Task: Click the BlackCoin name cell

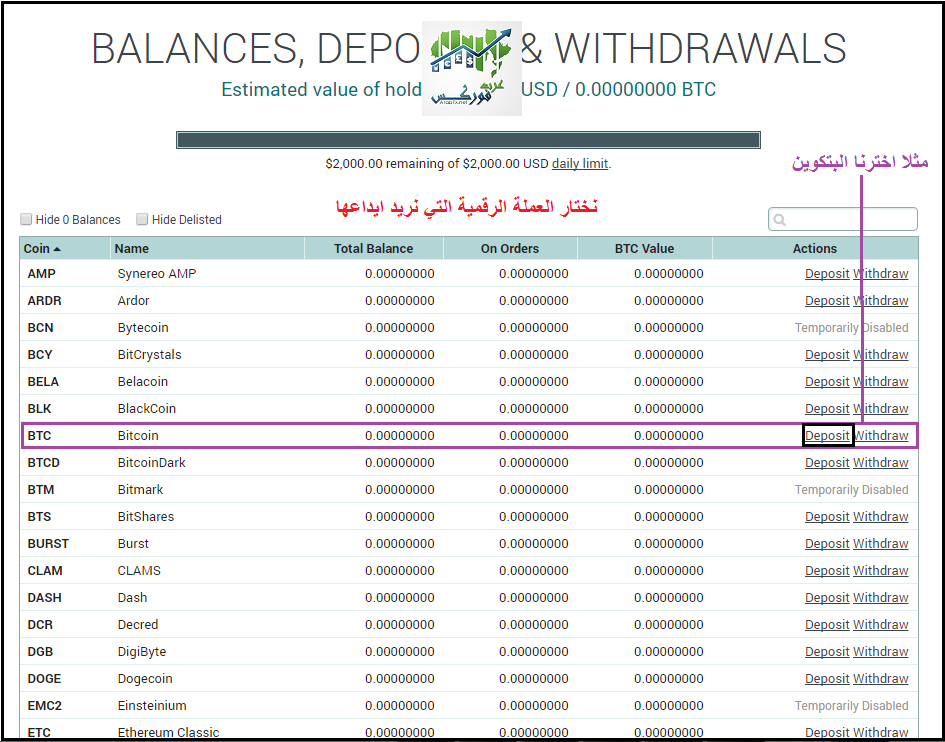Action: pyautogui.click(x=146, y=409)
